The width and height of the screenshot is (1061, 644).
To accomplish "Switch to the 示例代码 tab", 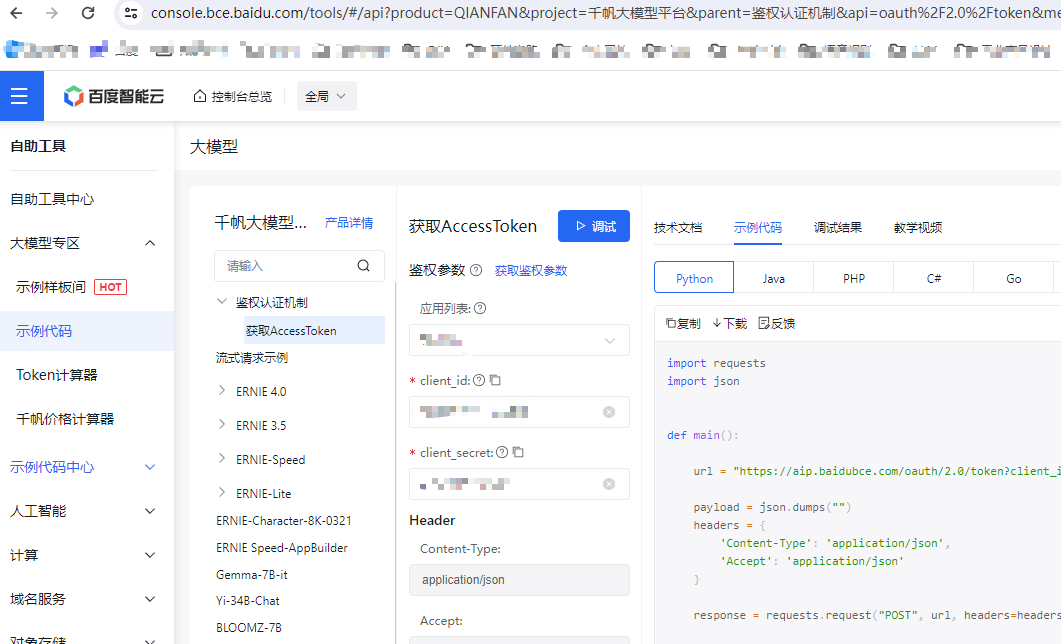I will click(x=758, y=227).
